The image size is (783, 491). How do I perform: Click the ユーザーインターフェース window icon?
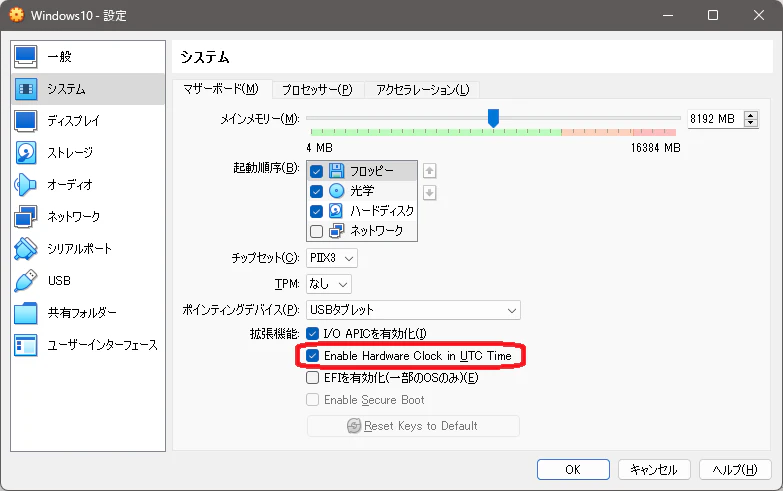(x=25, y=345)
